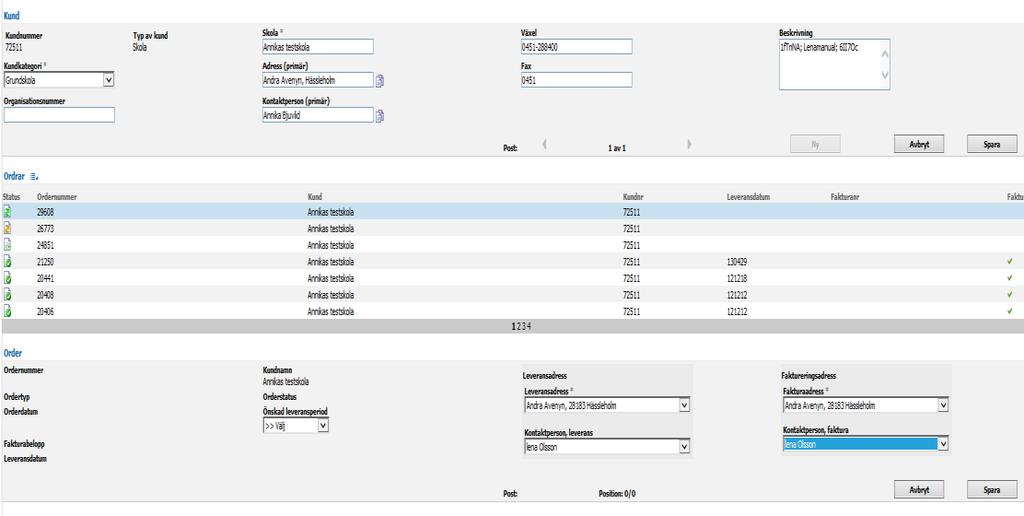The height and width of the screenshot is (516, 1024).
Task: Click the Kundnr column header
Action: coord(633,197)
